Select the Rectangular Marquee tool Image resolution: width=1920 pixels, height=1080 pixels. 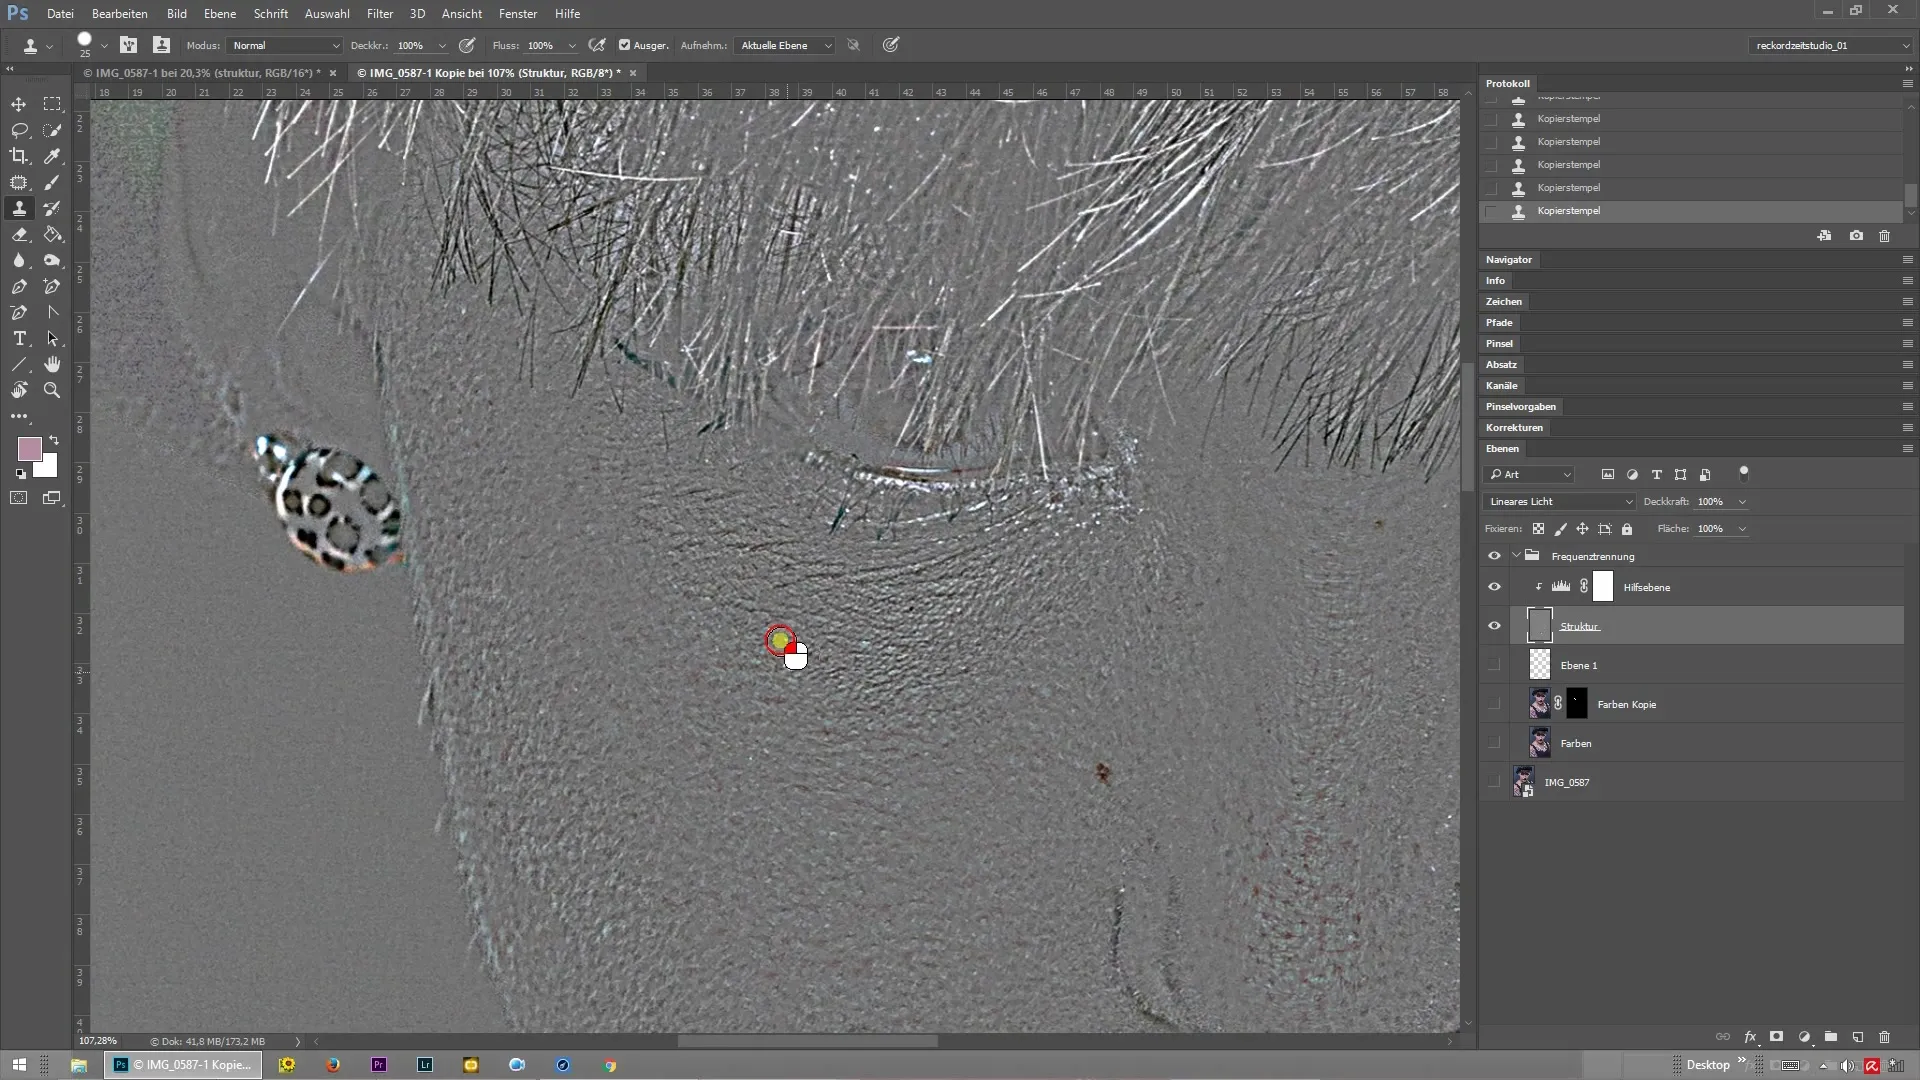52,104
